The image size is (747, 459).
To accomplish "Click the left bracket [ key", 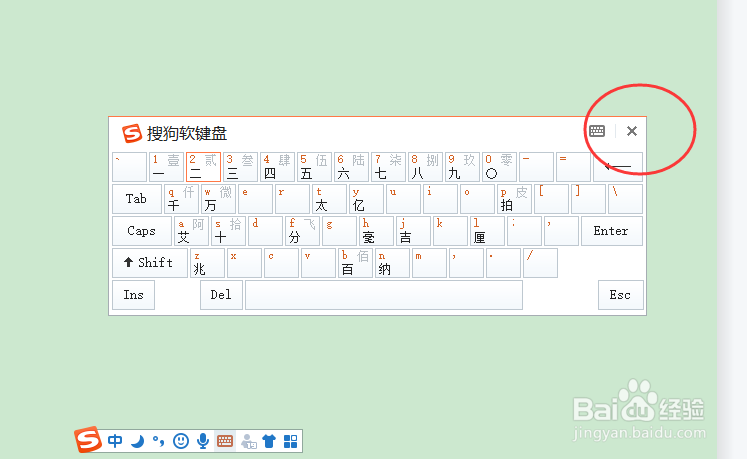I will [551, 199].
